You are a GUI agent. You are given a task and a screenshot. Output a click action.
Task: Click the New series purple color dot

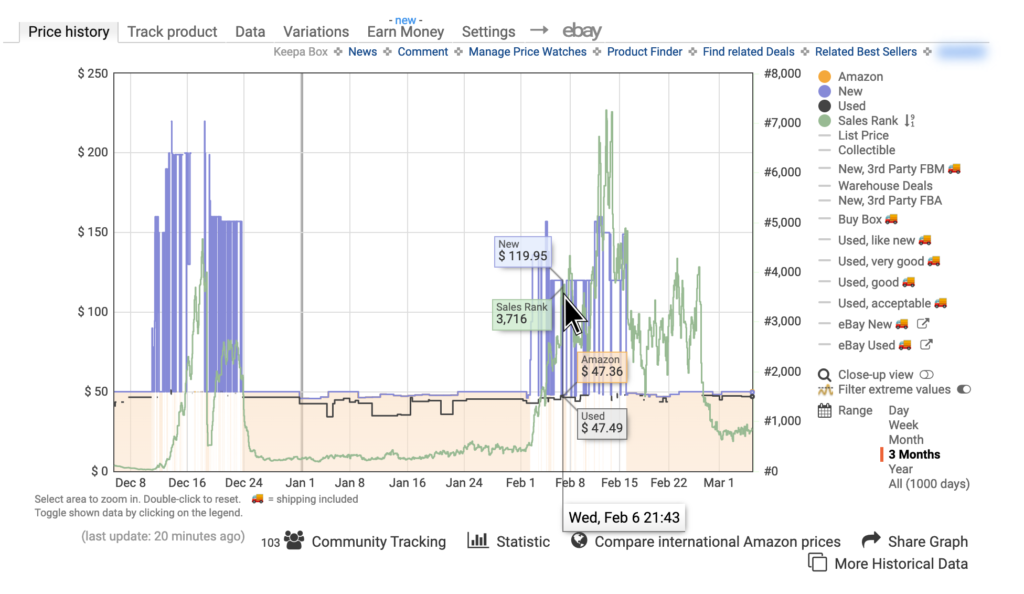(x=823, y=91)
